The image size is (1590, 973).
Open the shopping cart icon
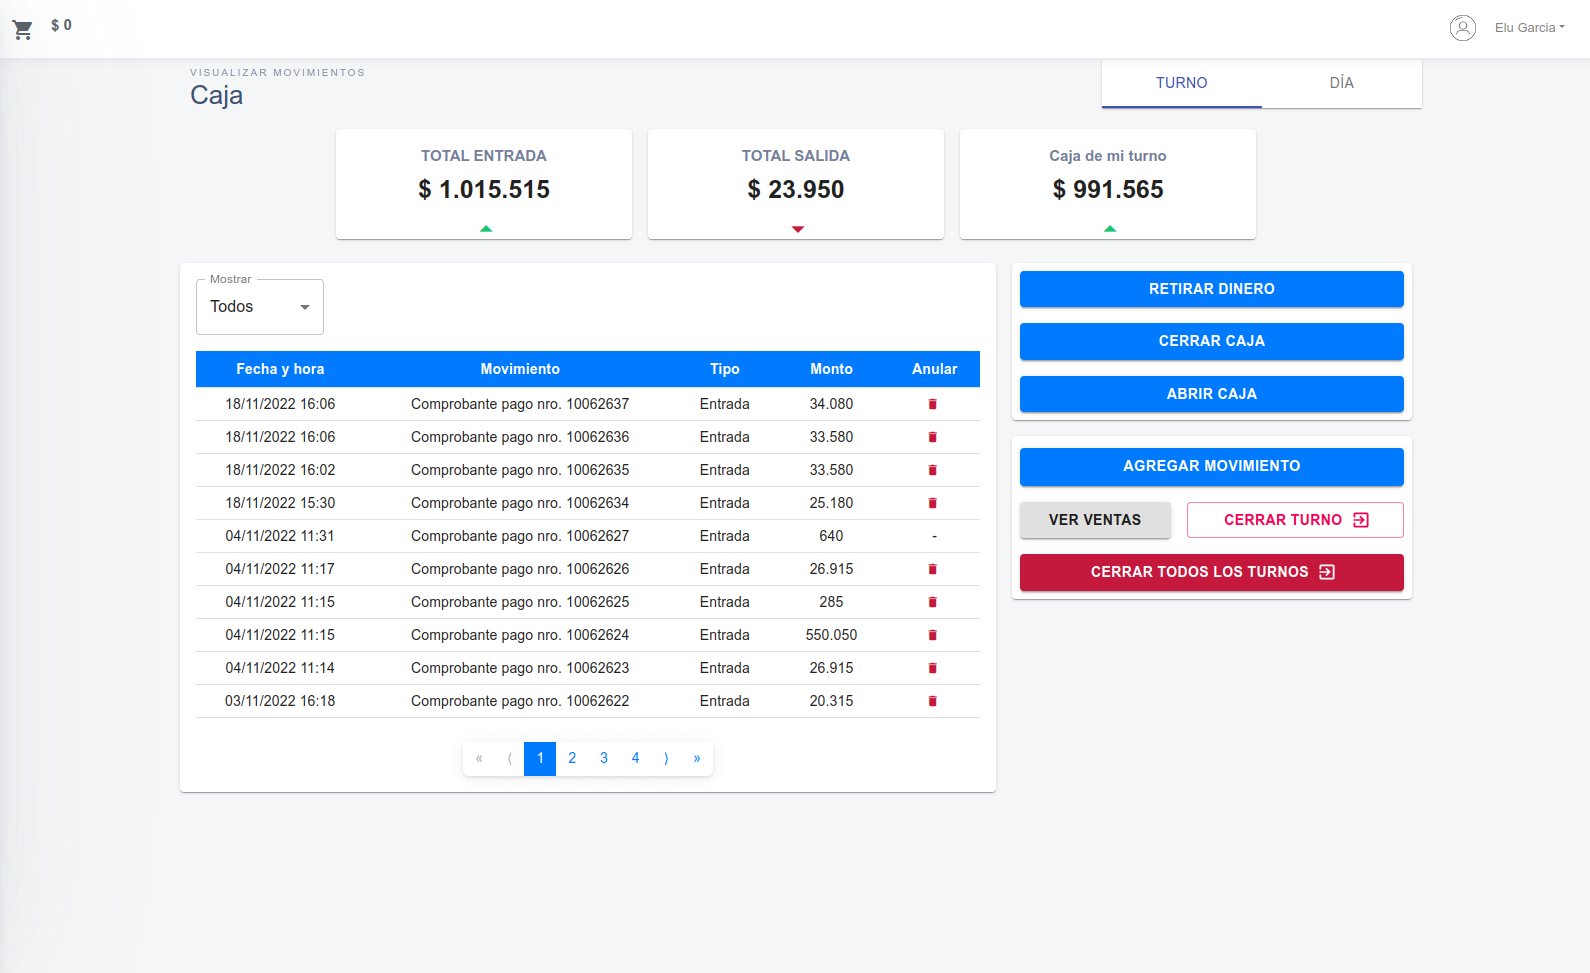[22, 29]
